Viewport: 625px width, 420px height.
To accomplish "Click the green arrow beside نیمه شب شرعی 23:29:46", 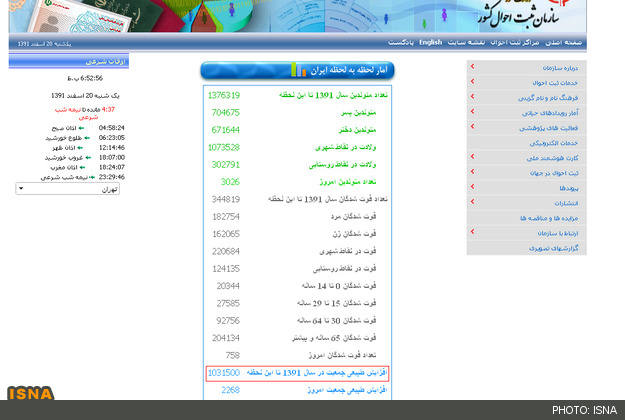I will 92,177.
